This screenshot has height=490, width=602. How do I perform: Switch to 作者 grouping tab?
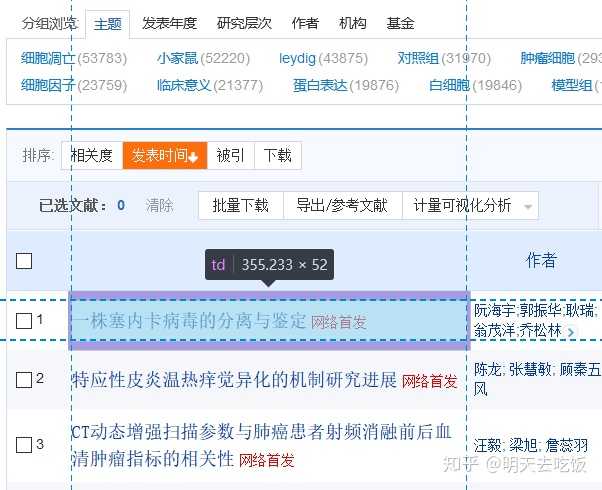[305, 23]
